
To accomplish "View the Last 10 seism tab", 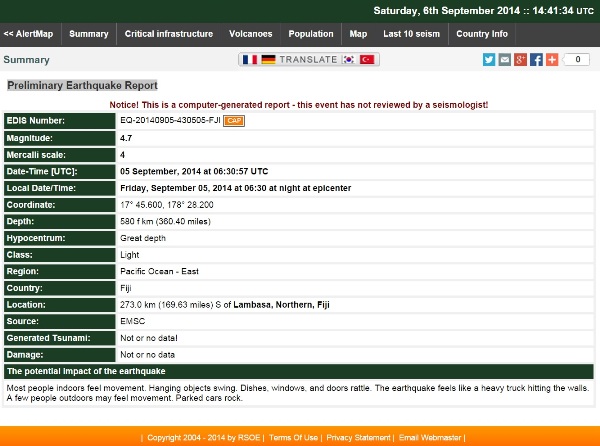I will point(411,34).
